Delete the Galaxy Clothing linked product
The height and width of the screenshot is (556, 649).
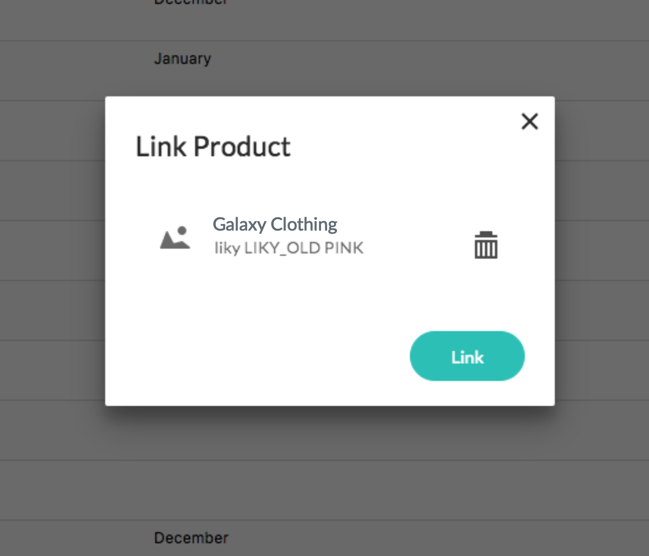coord(486,245)
